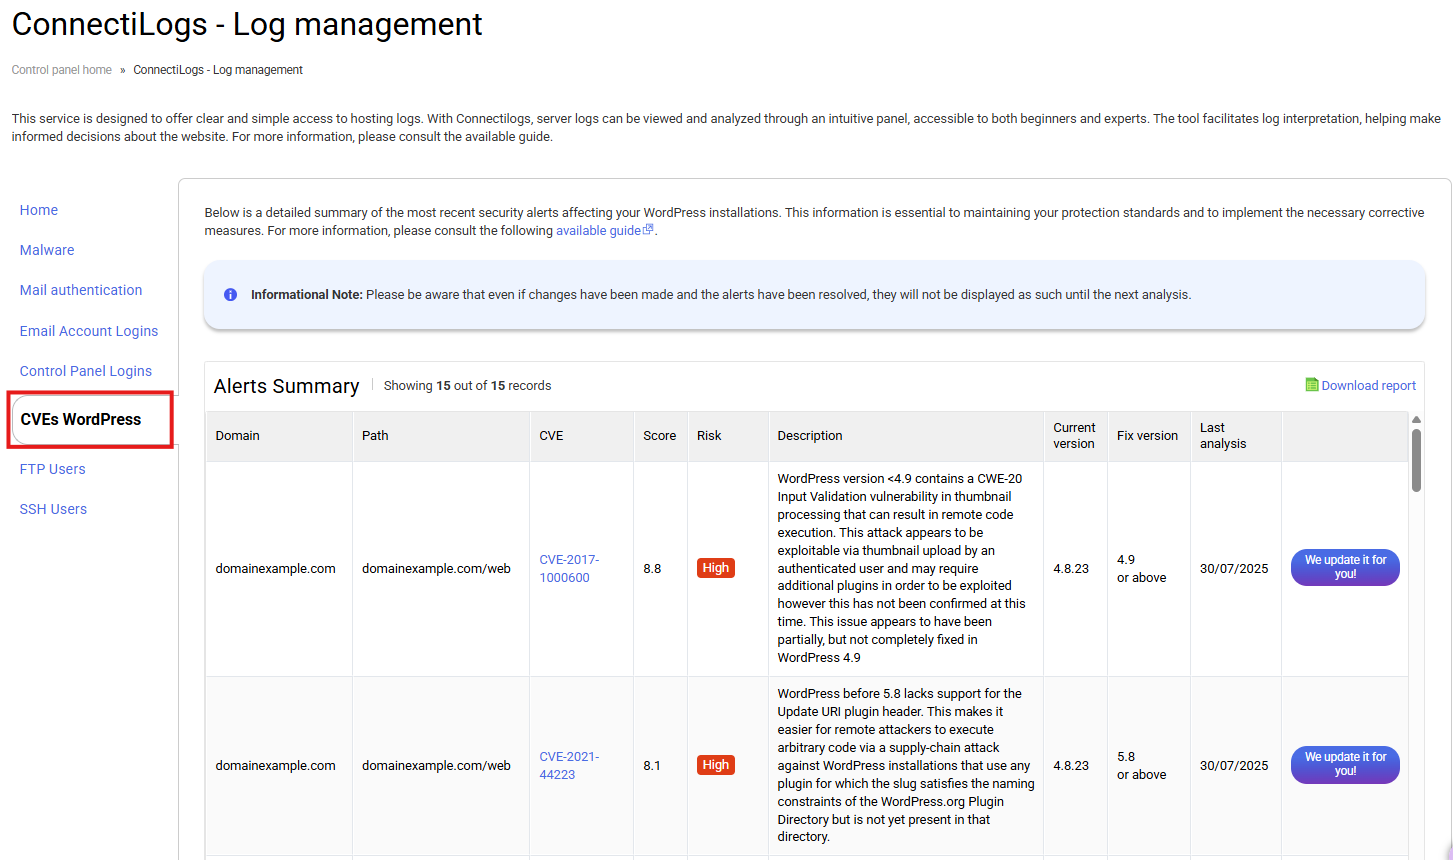
Task: Open Control Panel Logins section
Action: point(86,371)
